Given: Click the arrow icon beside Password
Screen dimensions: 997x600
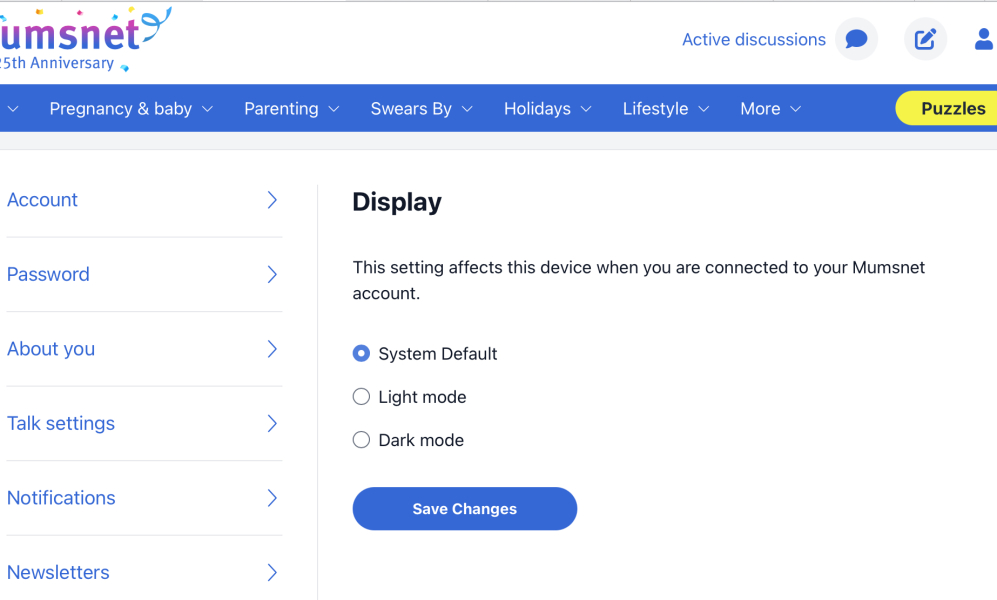Looking at the screenshot, I should (x=272, y=275).
